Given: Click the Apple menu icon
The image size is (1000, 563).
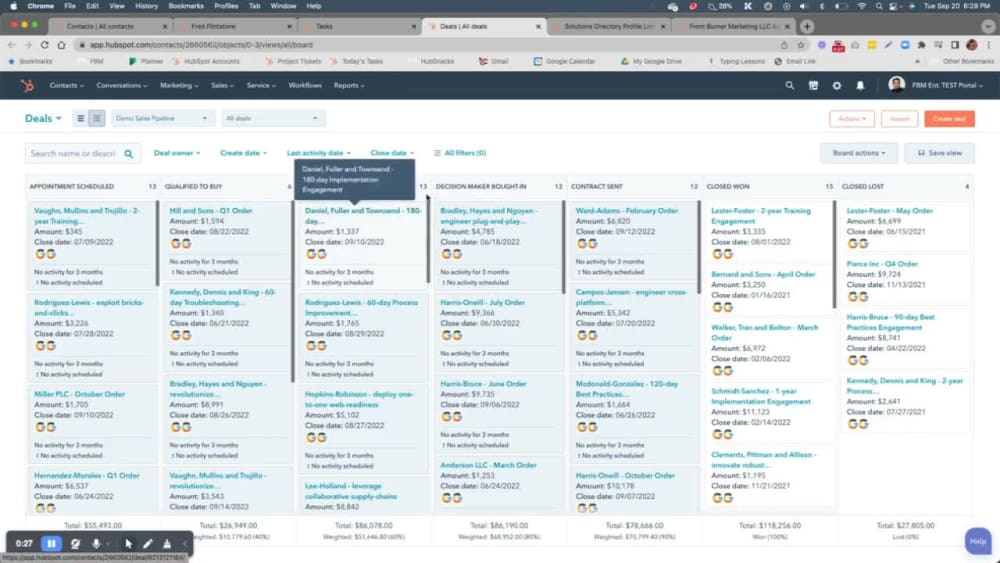Looking at the screenshot, I should pyautogui.click(x=13, y=6).
